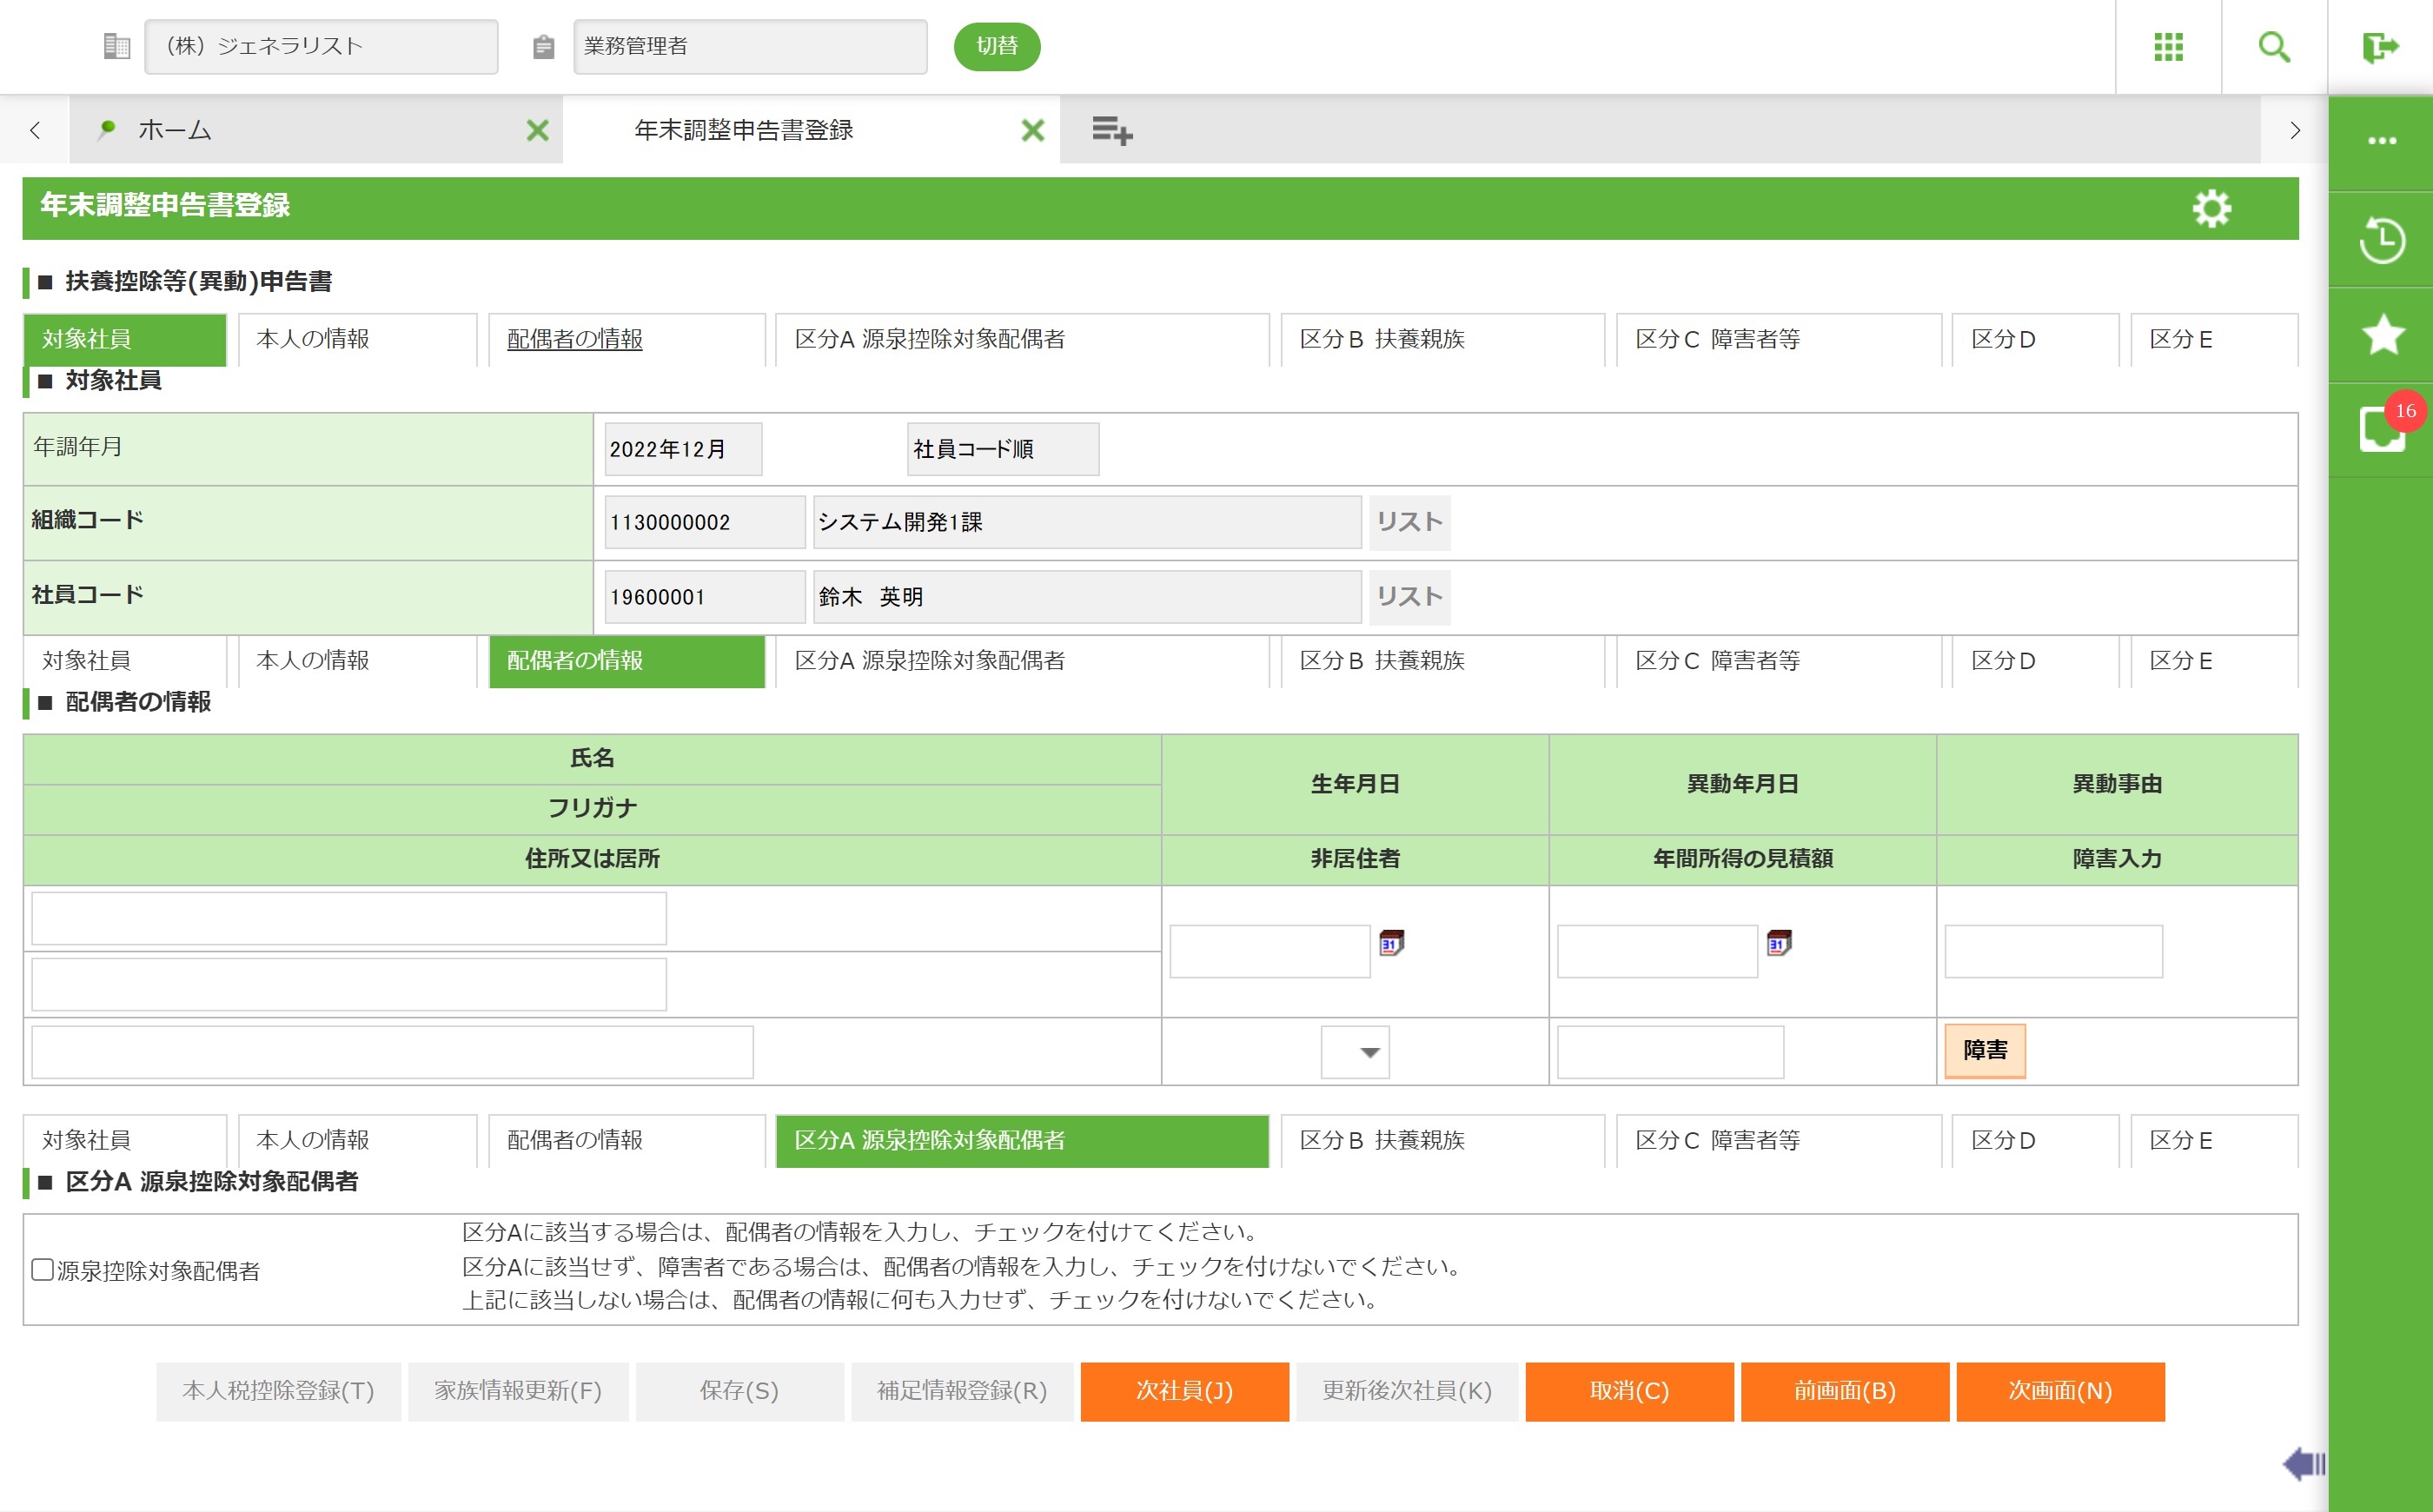Click the 年間所得の見積額 input field
Viewport: 2433px width, 1512px height.
tap(1669, 1052)
